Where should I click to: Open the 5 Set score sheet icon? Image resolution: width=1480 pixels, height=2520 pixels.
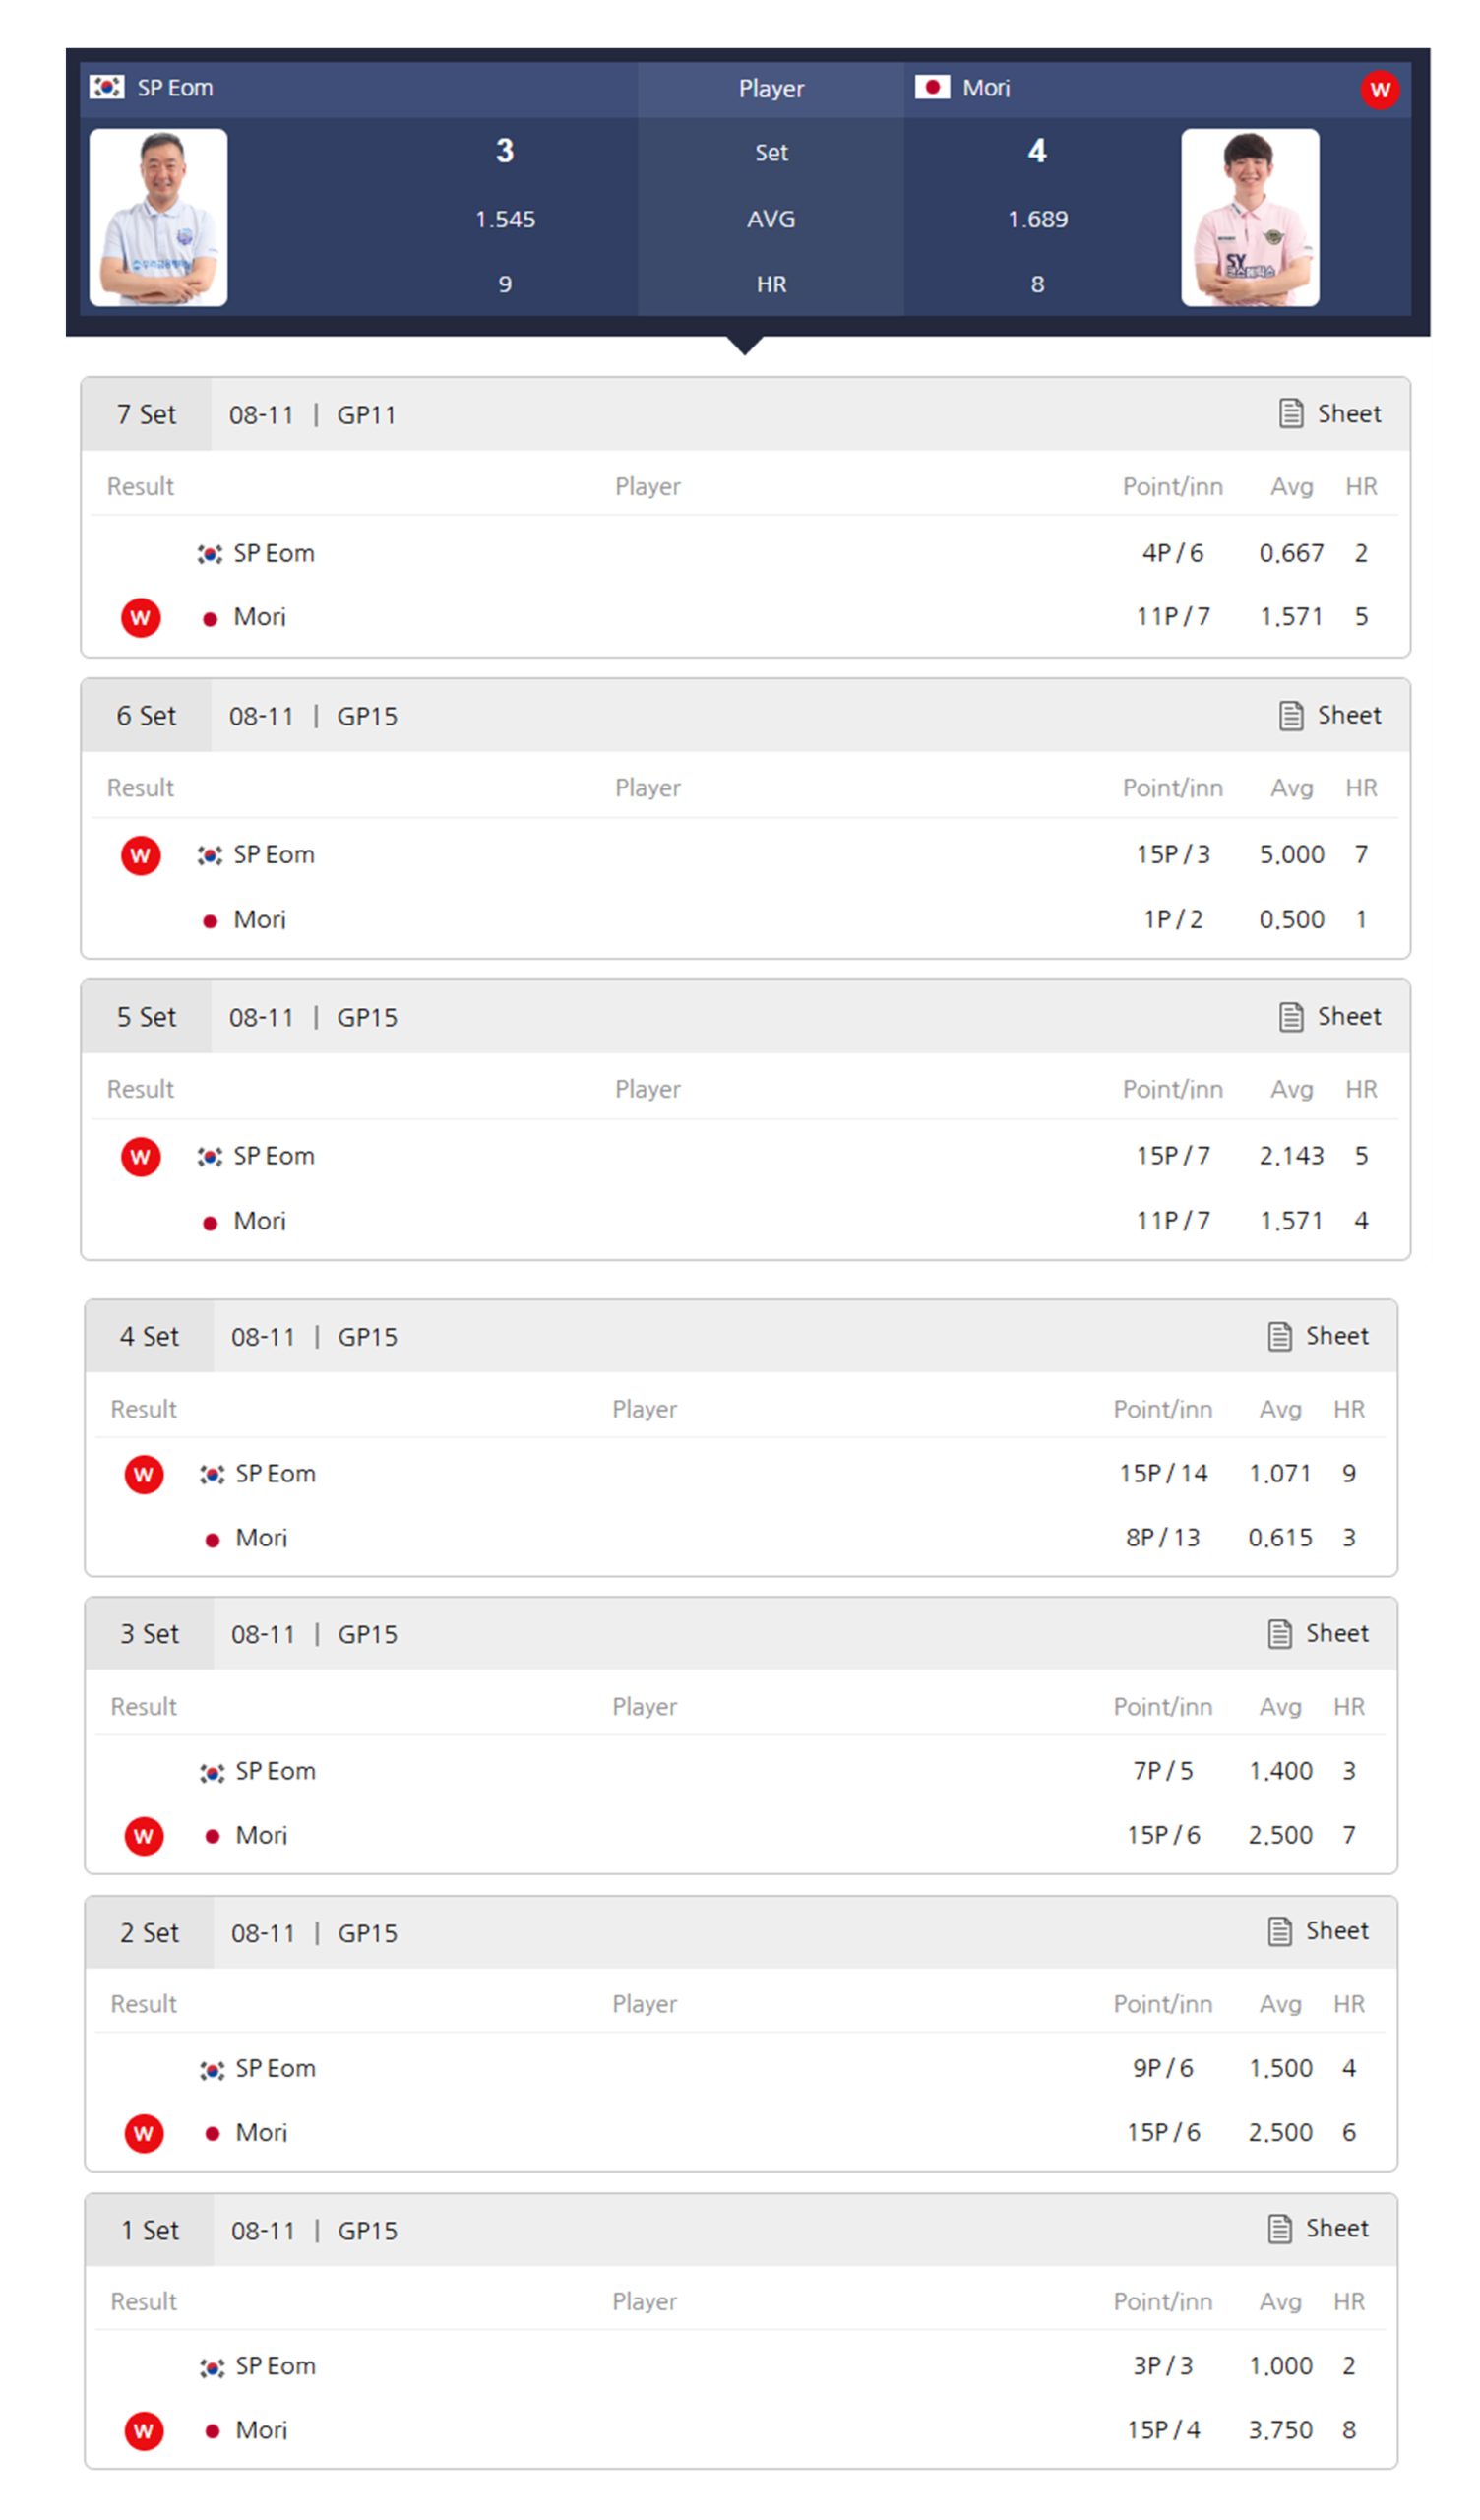[1290, 1016]
